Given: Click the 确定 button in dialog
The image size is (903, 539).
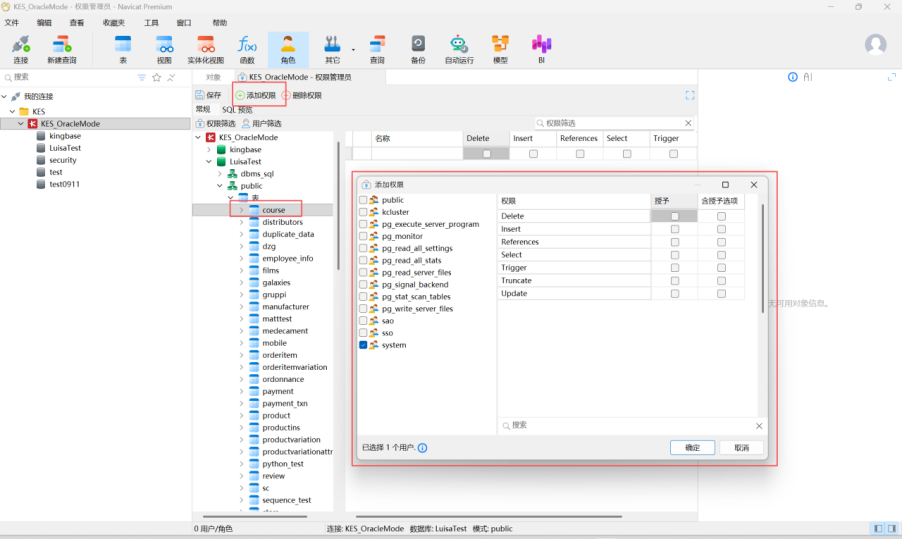Looking at the screenshot, I should click(692, 448).
